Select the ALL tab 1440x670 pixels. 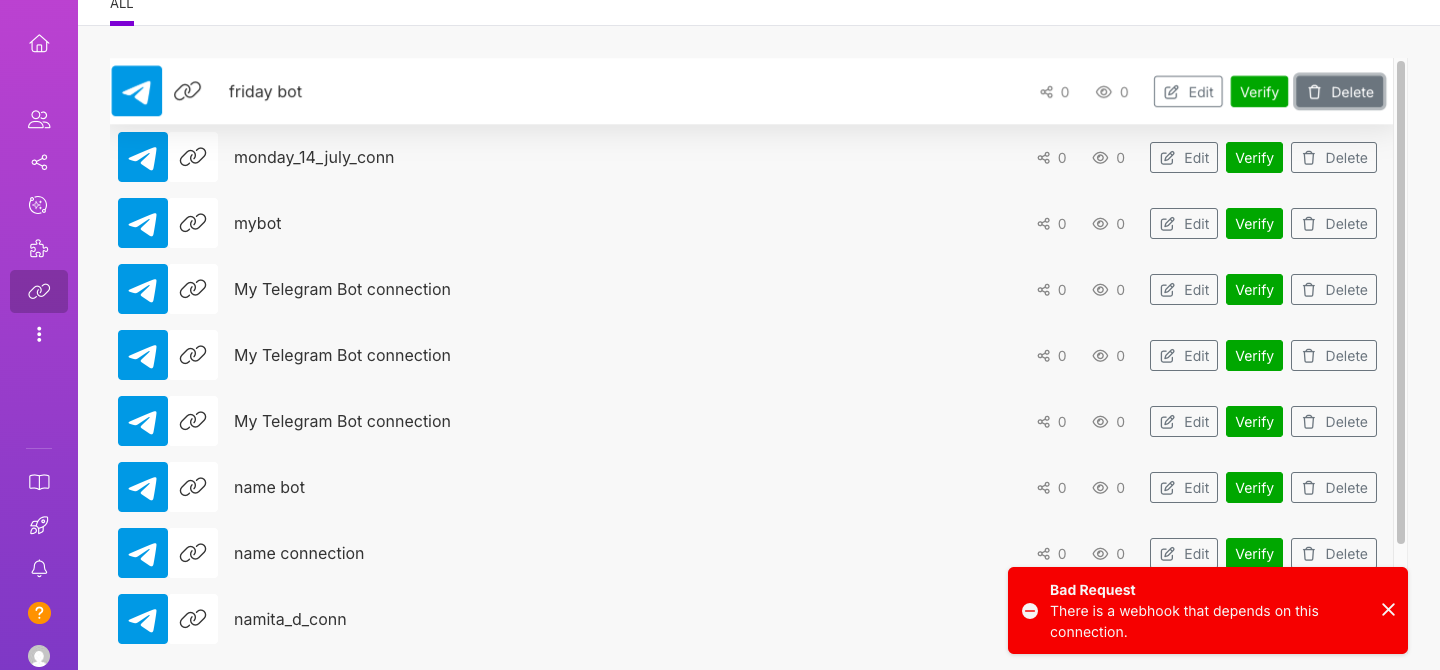click(x=121, y=6)
